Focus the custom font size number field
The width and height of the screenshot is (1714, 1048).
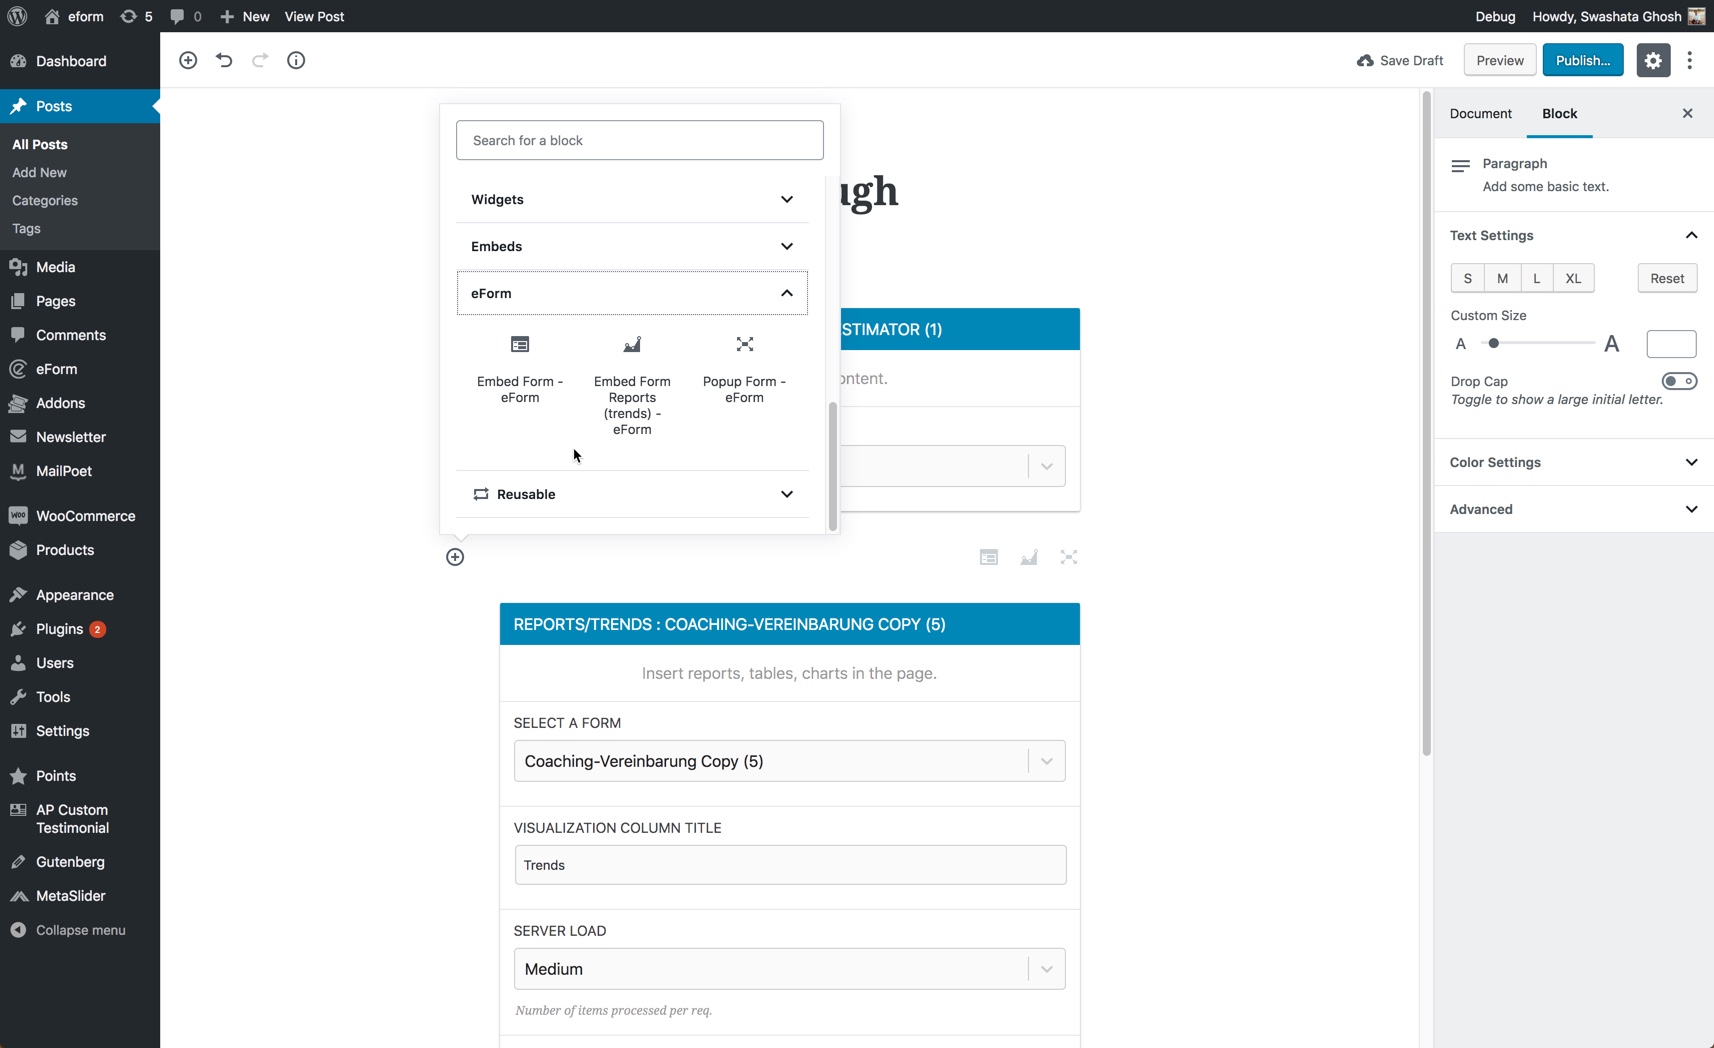point(1671,343)
